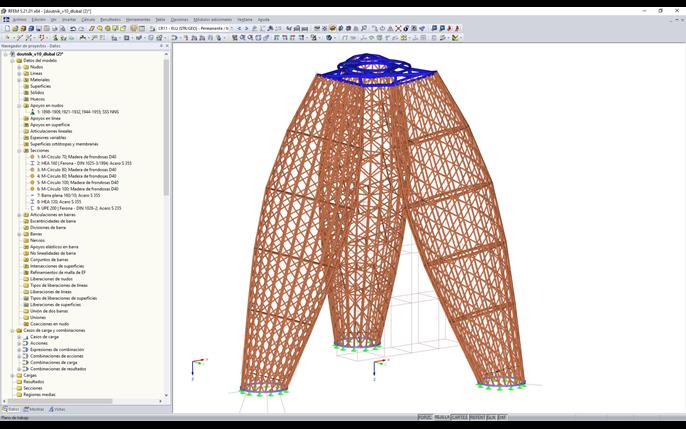Click the Open file folder icon
Screen dimensions: 686x429
click(x=15, y=28)
